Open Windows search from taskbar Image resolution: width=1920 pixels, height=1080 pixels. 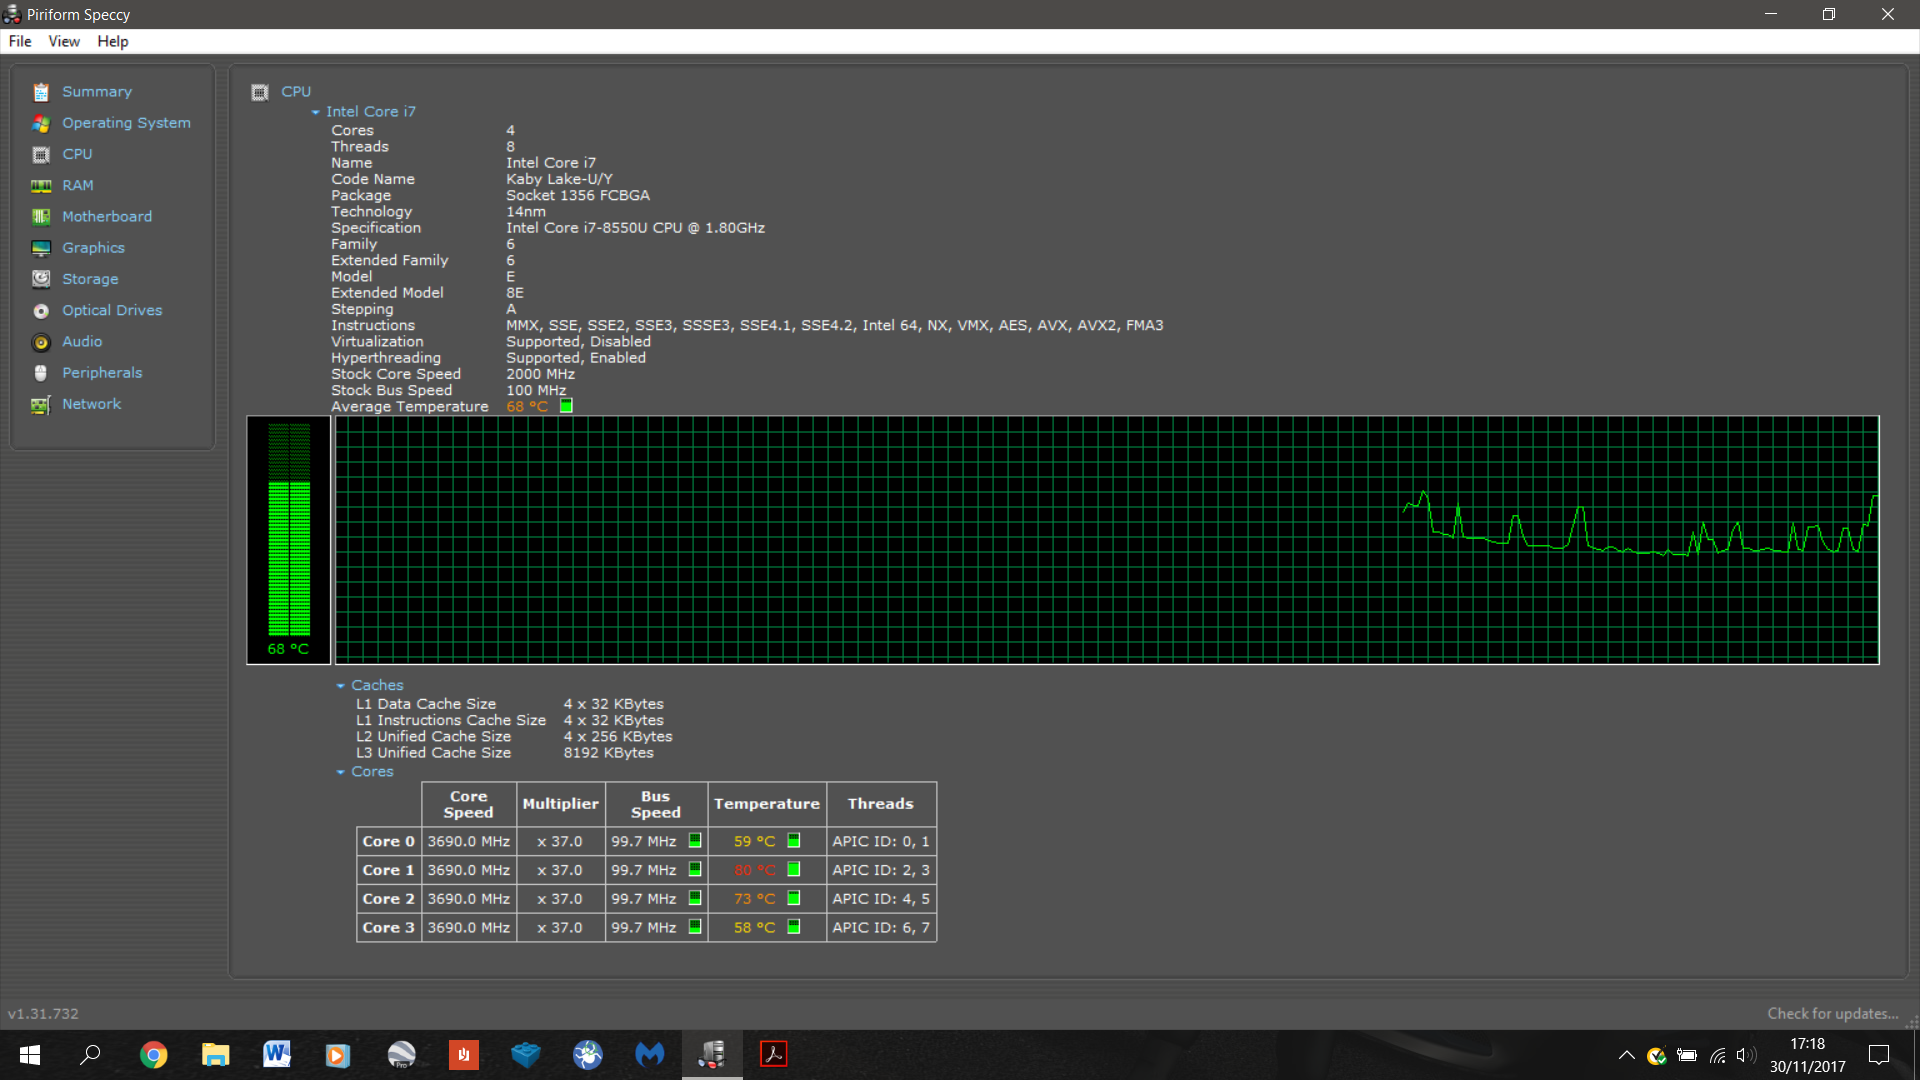91,1055
